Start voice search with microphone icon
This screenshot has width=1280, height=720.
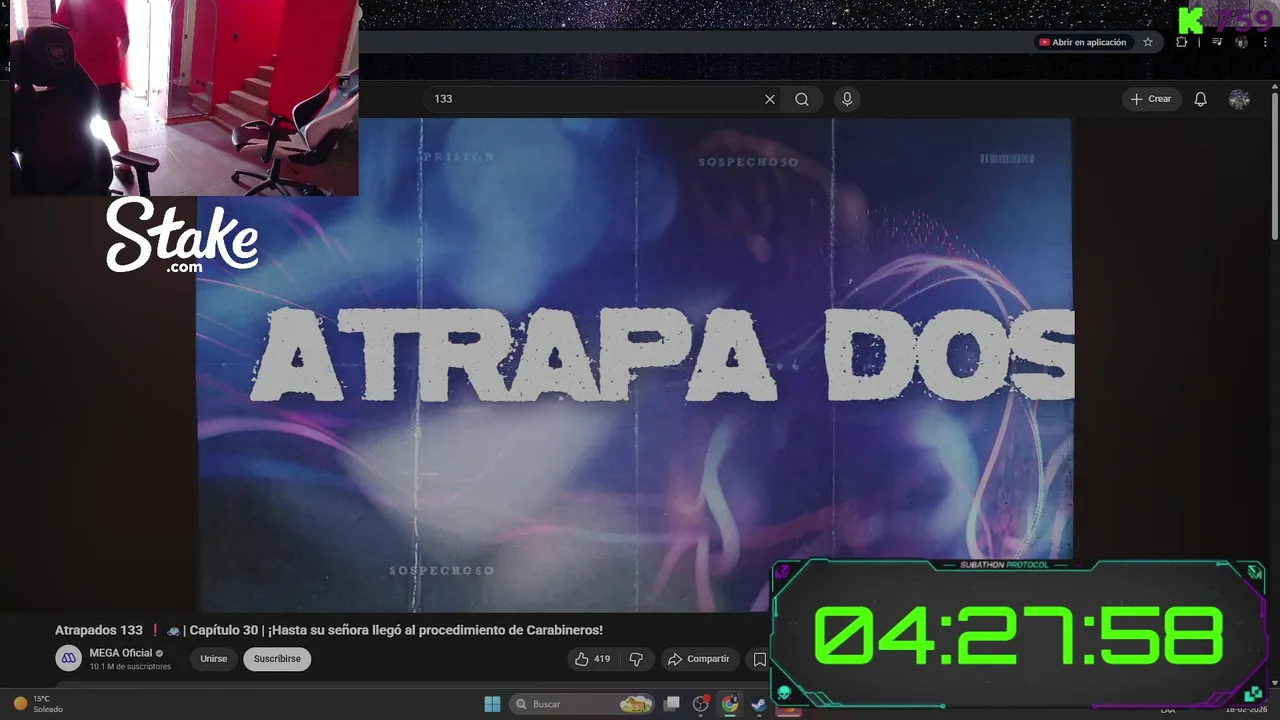847,99
